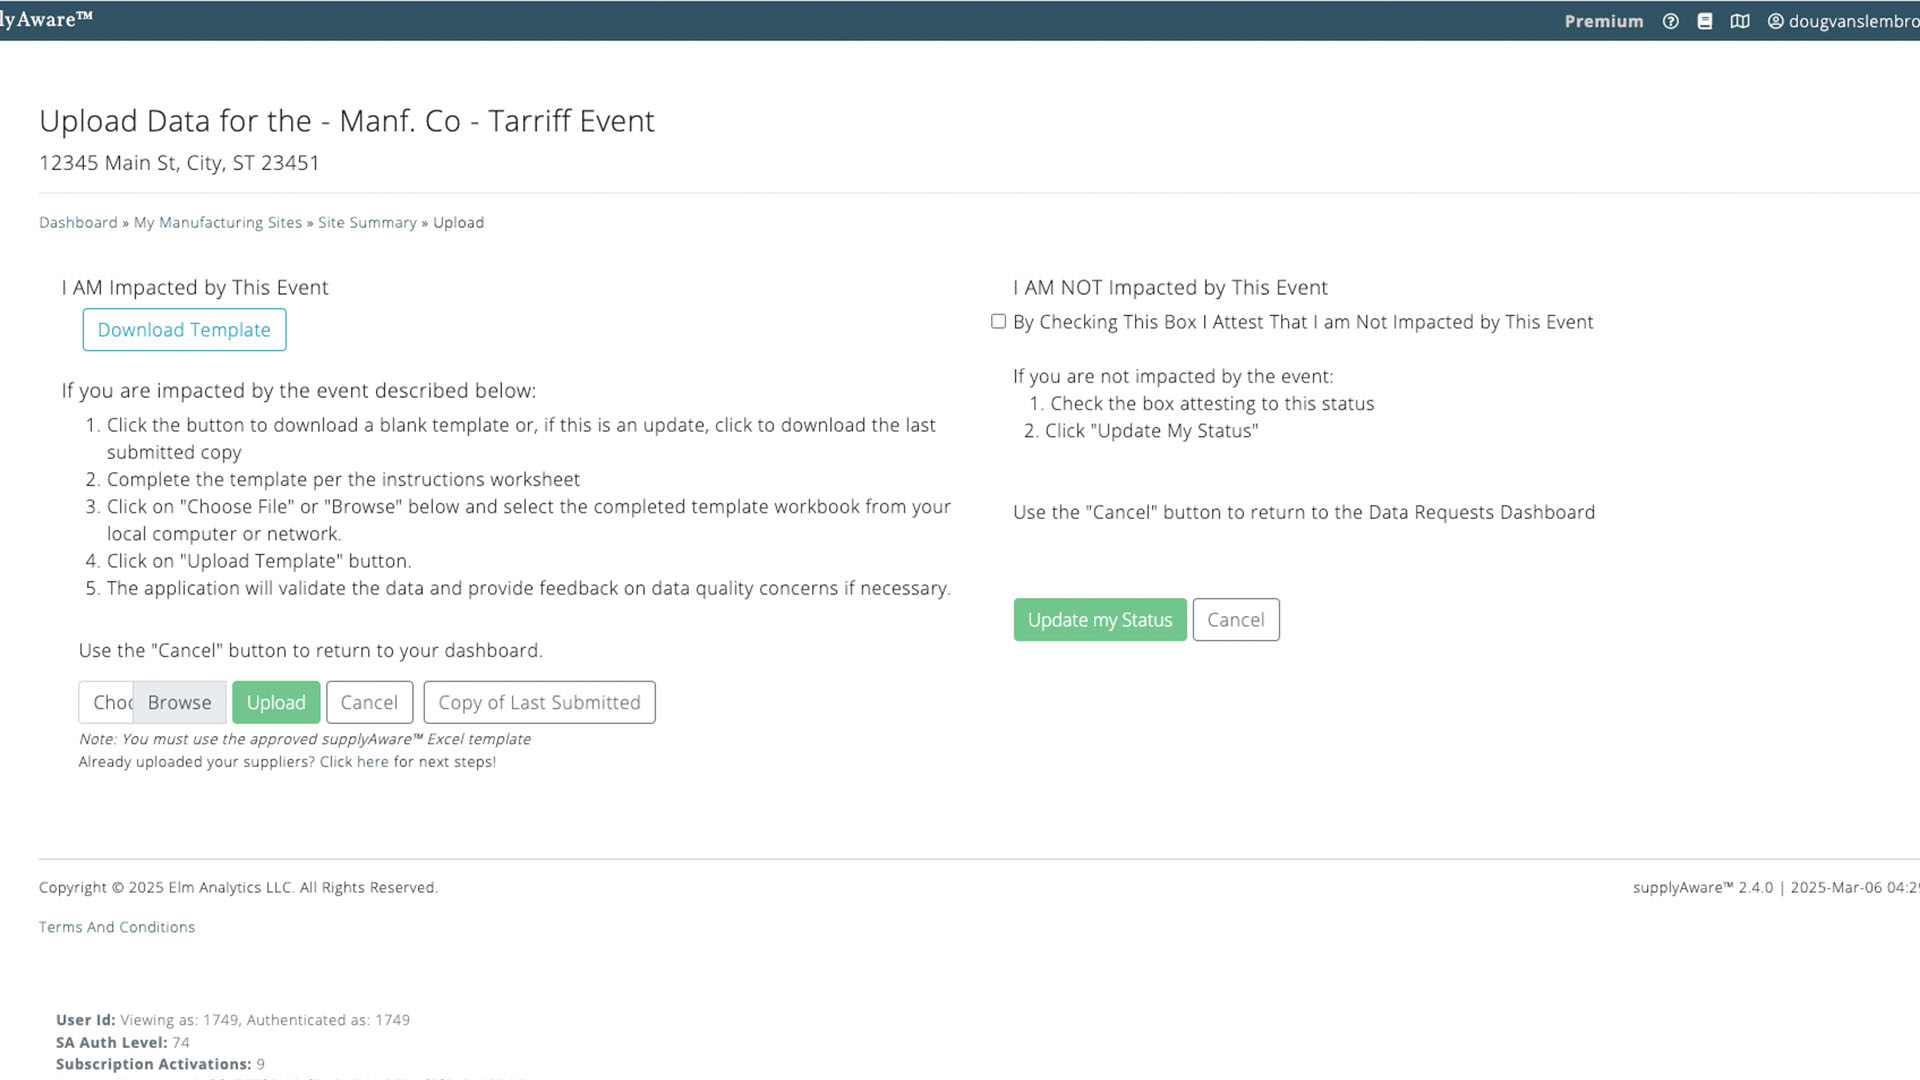This screenshot has height=1080, width=1920.
Task: Click Copy of Last Submitted button
Action: click(x=539, y=702)
